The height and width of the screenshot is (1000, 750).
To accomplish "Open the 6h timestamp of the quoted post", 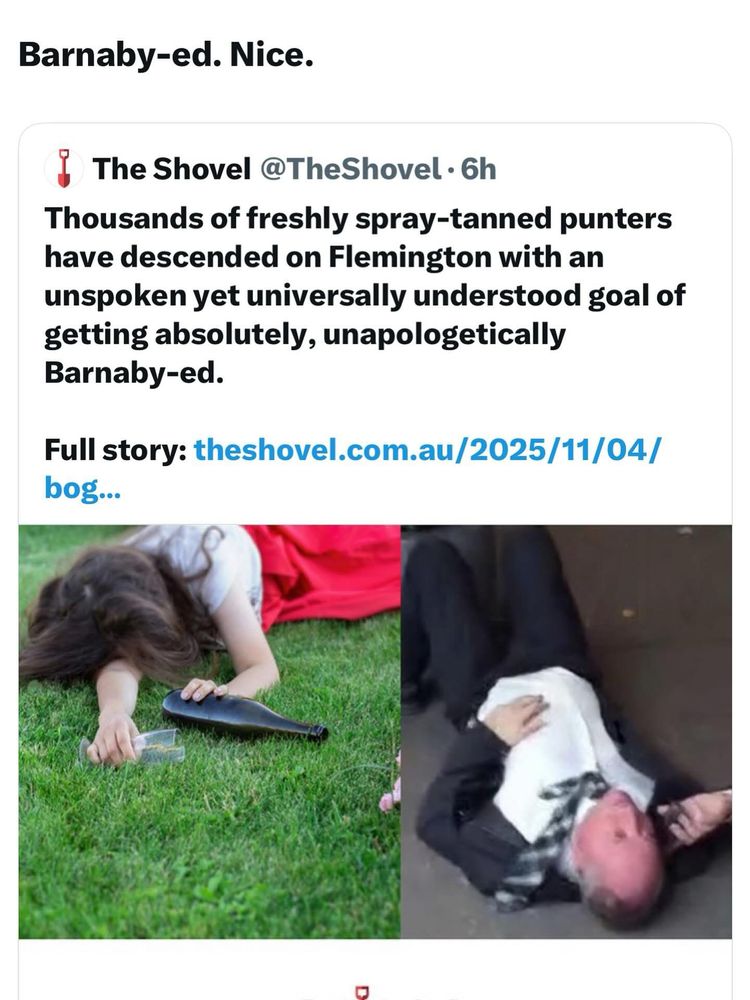I will (x=478, y=169).
